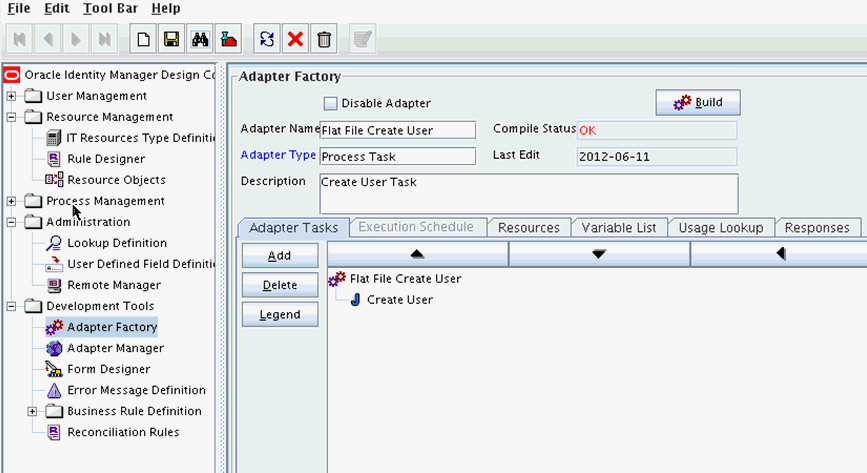
Task: Click the Oracle logo at tree root
Action: pos(12,75)
